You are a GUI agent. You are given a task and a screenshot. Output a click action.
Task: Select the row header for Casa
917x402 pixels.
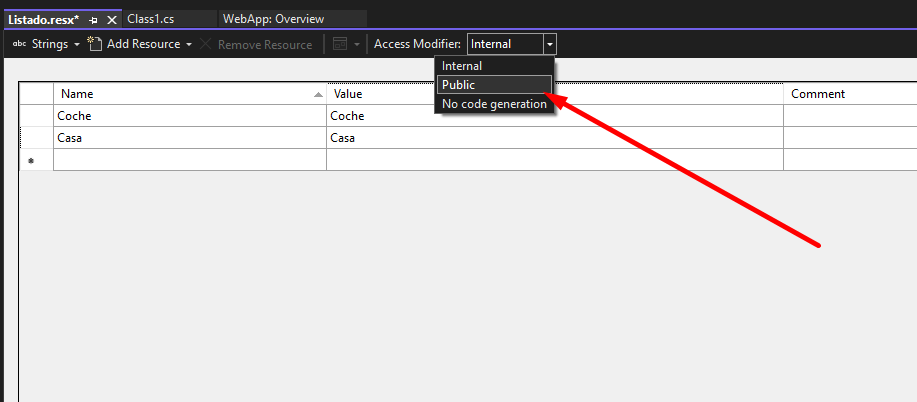[36, 138]
